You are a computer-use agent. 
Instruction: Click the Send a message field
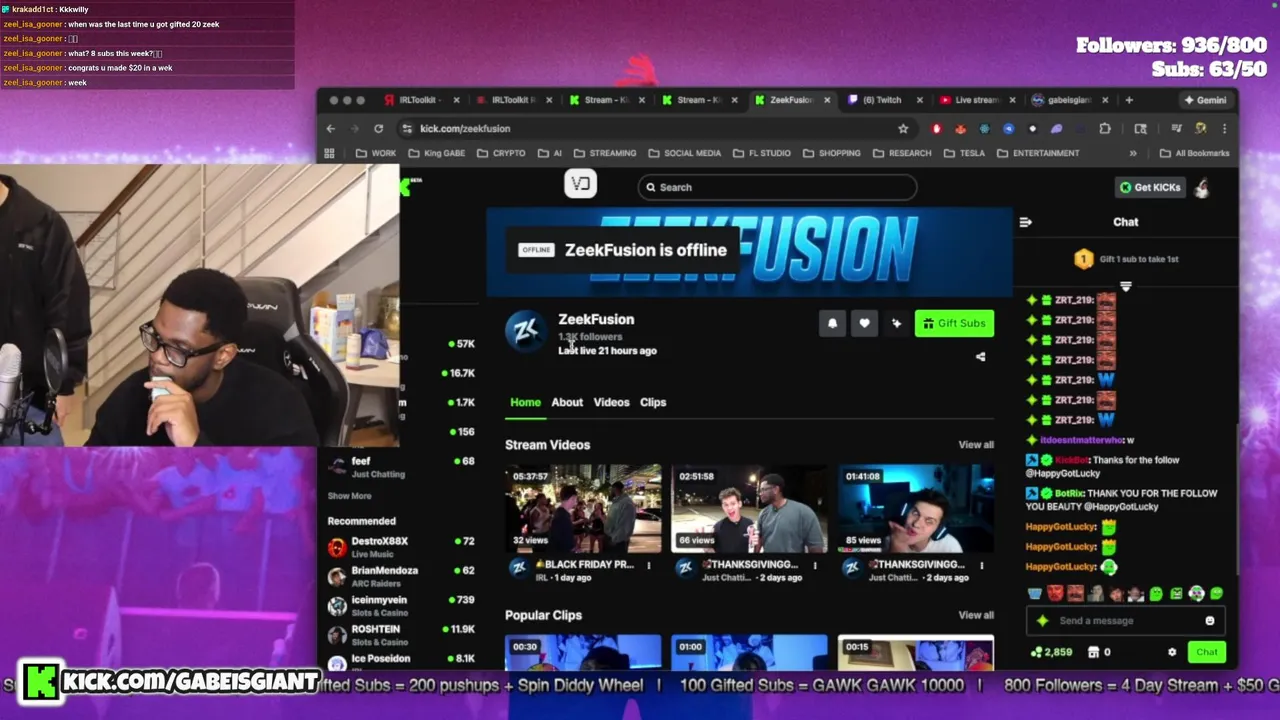pyautogui.click(x=1126, y=621)
